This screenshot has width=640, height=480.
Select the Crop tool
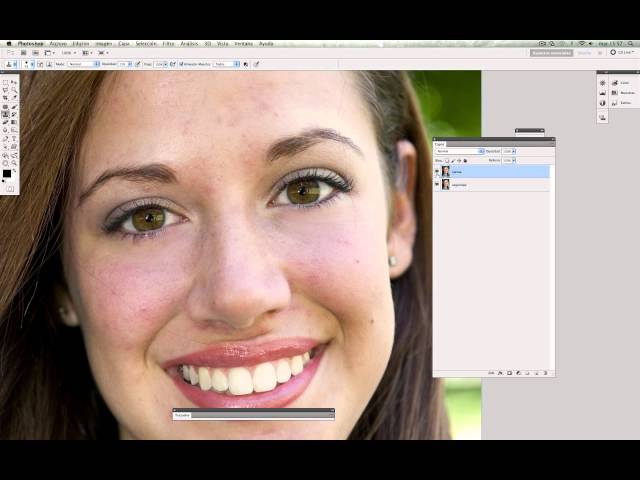[5, 98]
